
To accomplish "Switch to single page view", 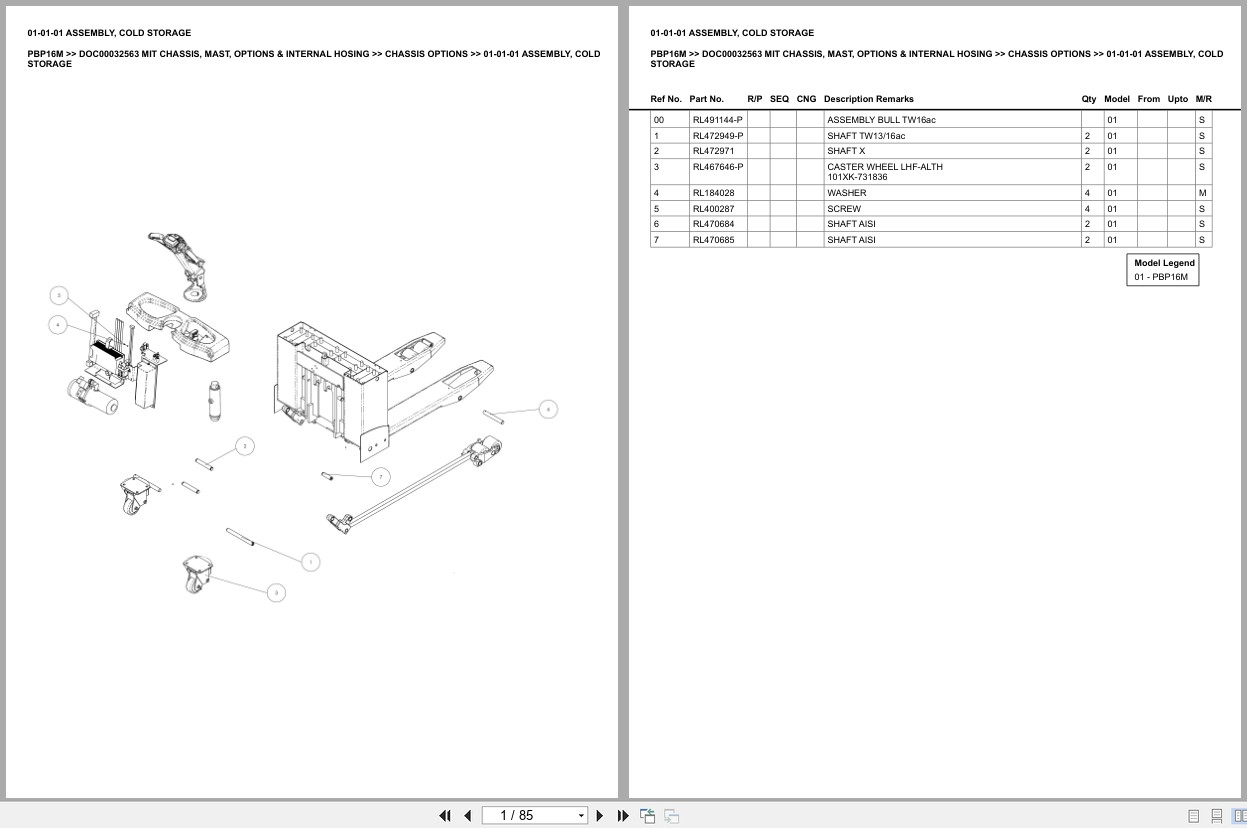I will coord(1193,816).
